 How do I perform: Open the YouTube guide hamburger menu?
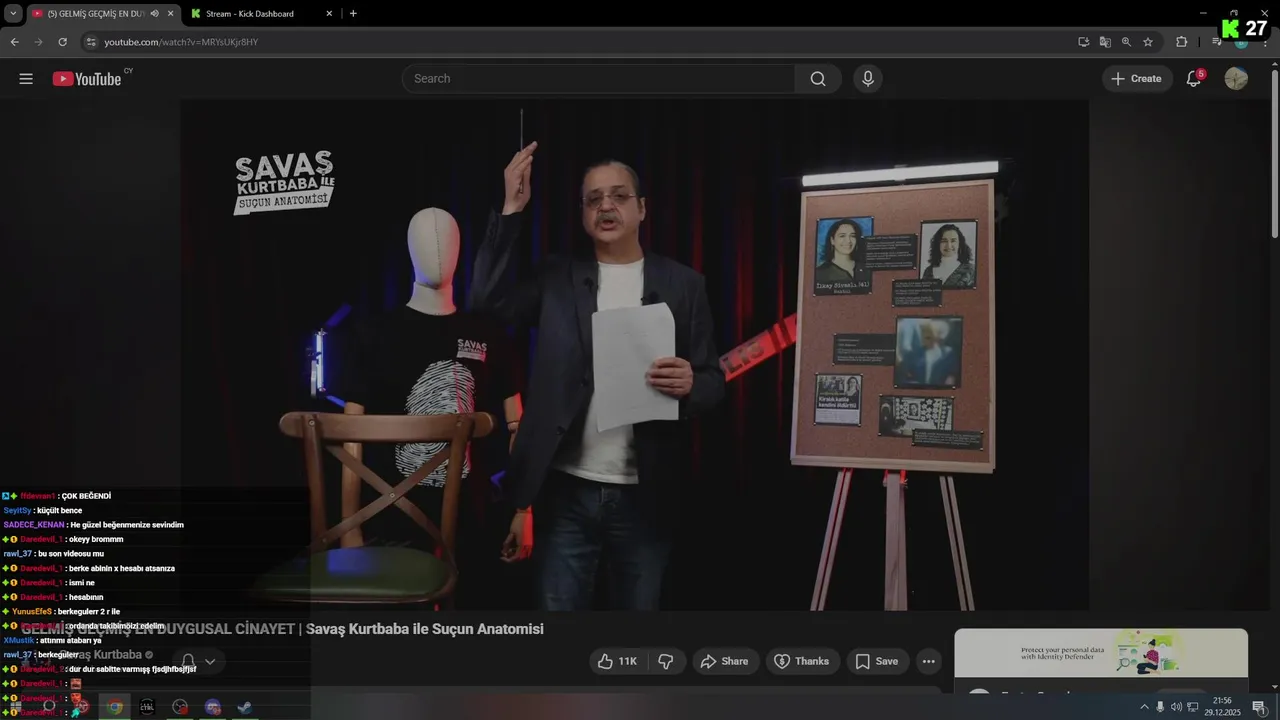(x=26, y=79)
